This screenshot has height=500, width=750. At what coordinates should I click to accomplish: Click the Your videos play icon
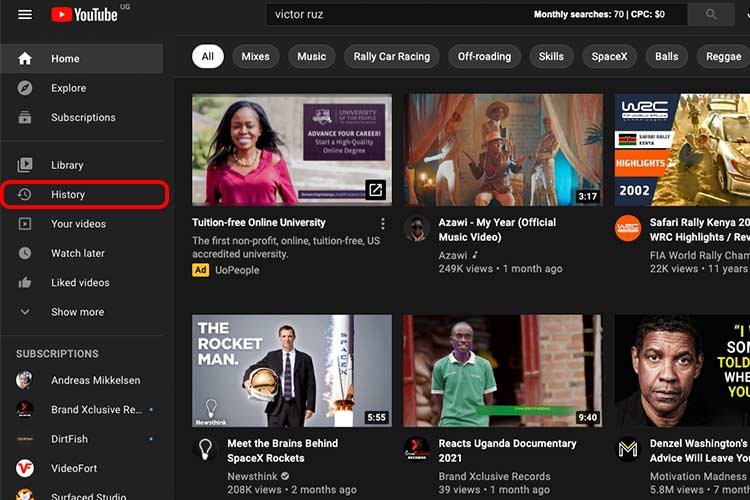[25, 224]
